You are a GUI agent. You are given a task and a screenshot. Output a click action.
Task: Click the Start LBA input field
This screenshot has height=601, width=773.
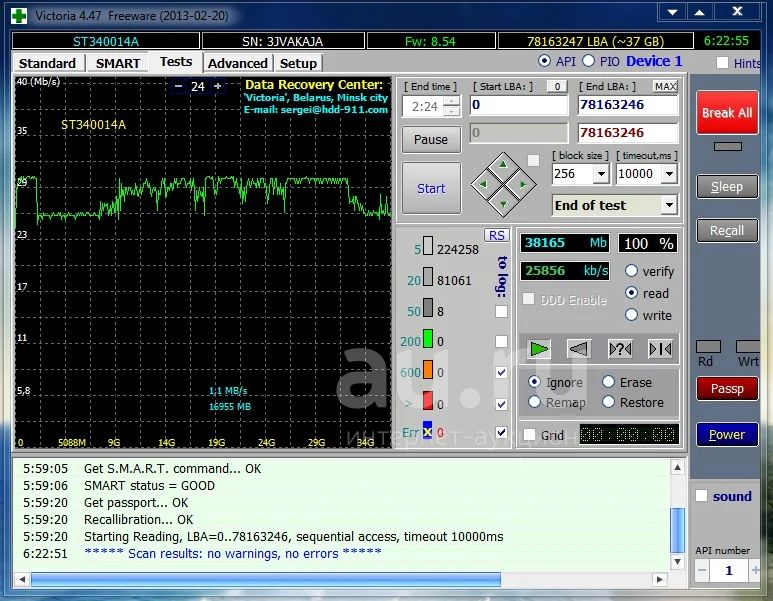(518, 105)
